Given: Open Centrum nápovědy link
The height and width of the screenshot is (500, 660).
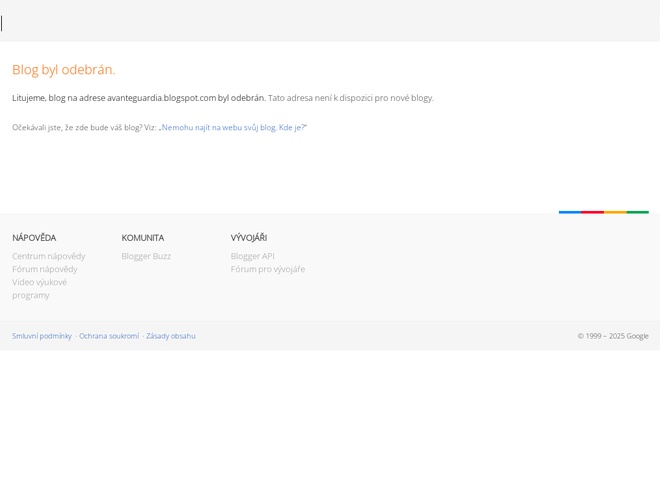Looking at the screenshot, I should point(48,256).
